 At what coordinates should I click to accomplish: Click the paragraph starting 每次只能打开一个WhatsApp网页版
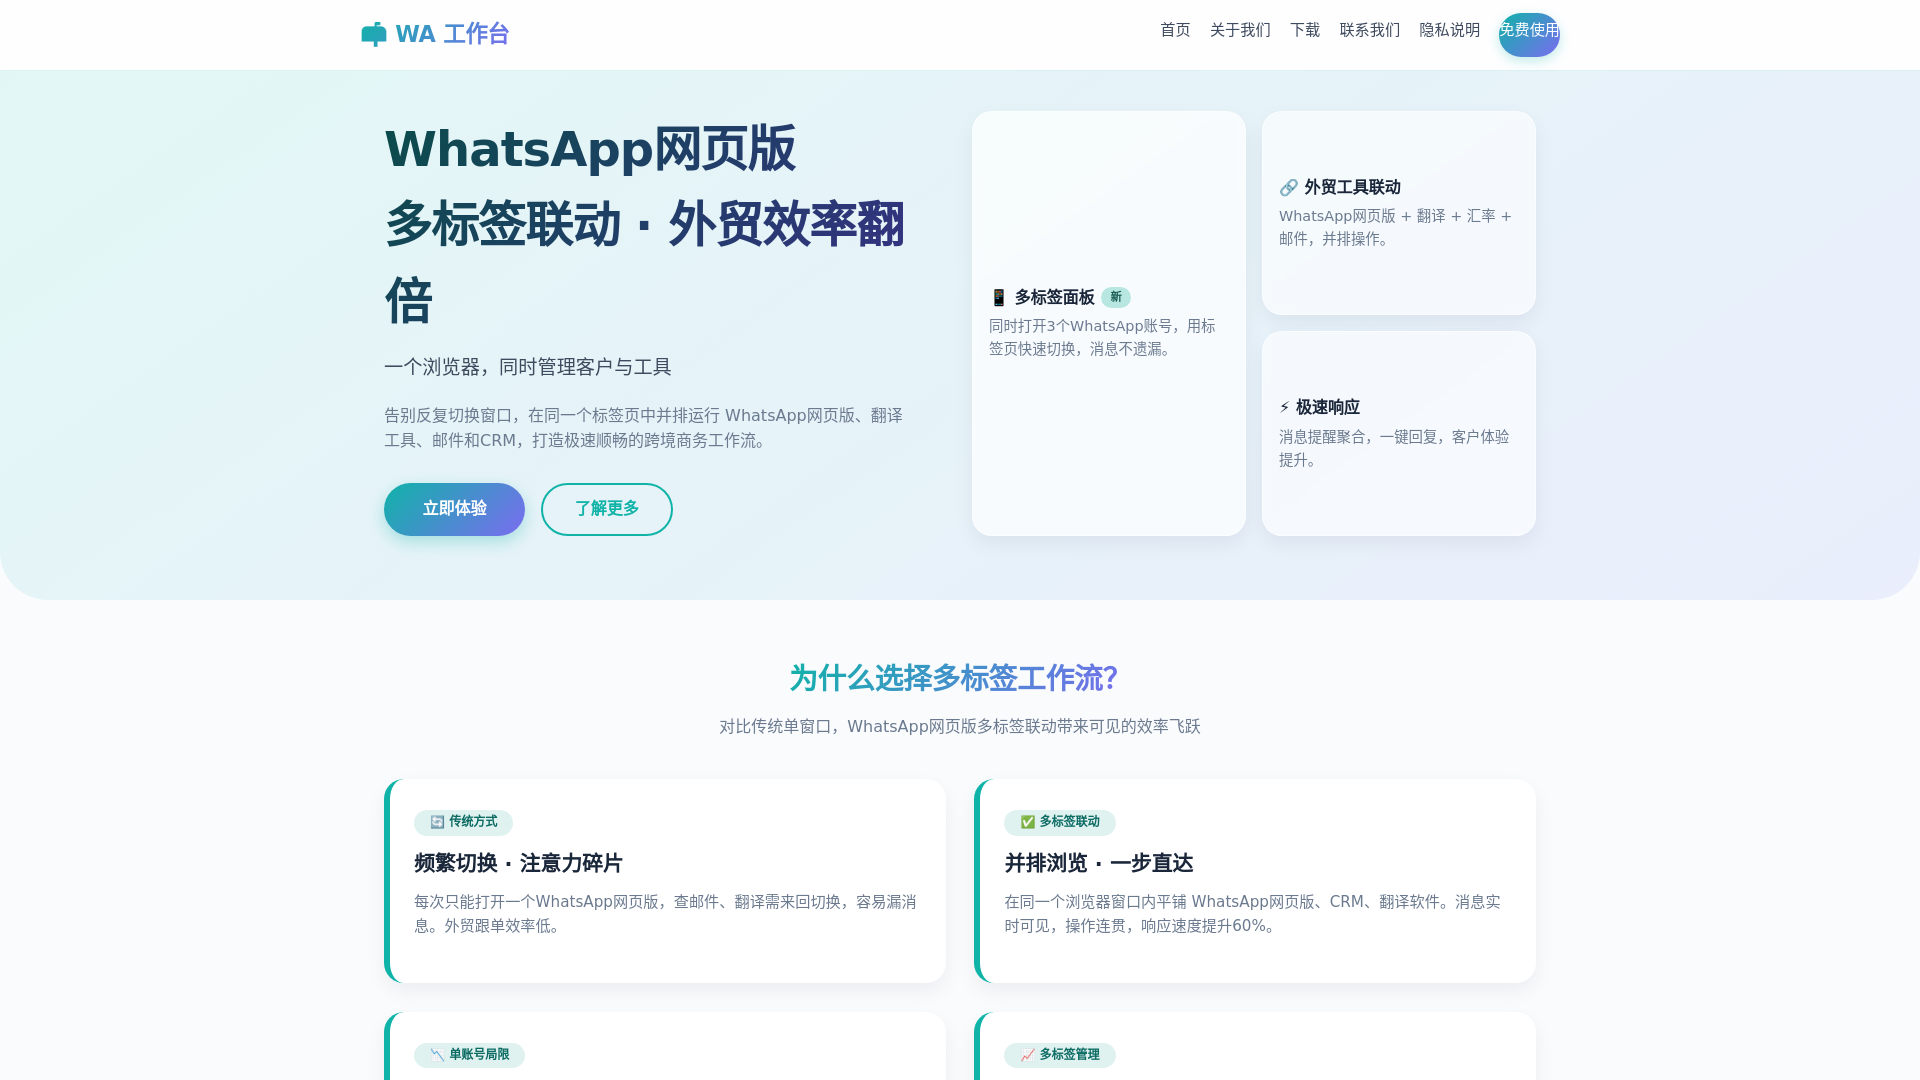(665, 914)
